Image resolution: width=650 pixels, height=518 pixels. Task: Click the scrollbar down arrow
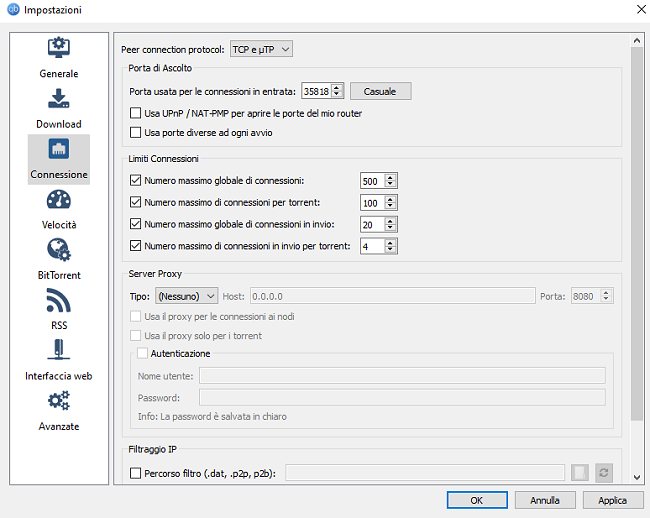pyautogui.click(x=637, y=477)
